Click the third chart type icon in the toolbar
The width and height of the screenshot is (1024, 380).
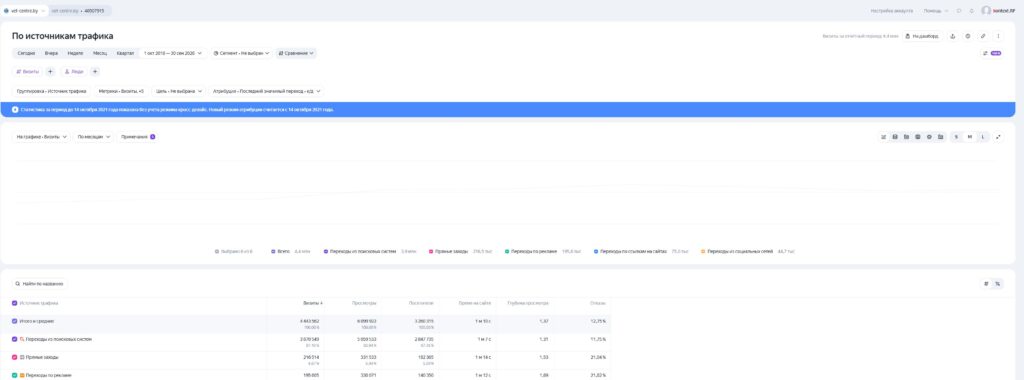[906, 136]
